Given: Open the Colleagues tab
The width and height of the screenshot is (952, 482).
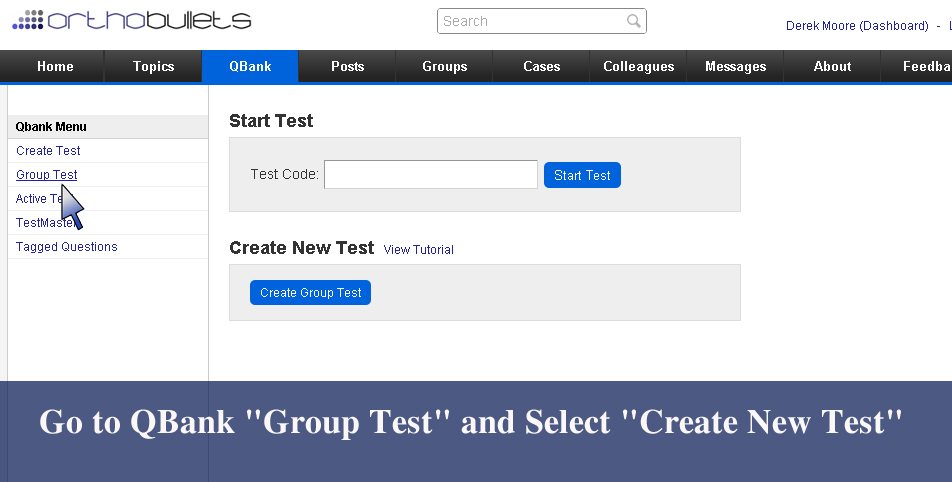Looking at the screenshot, I should pyautogui.click(x=638, y=66).
